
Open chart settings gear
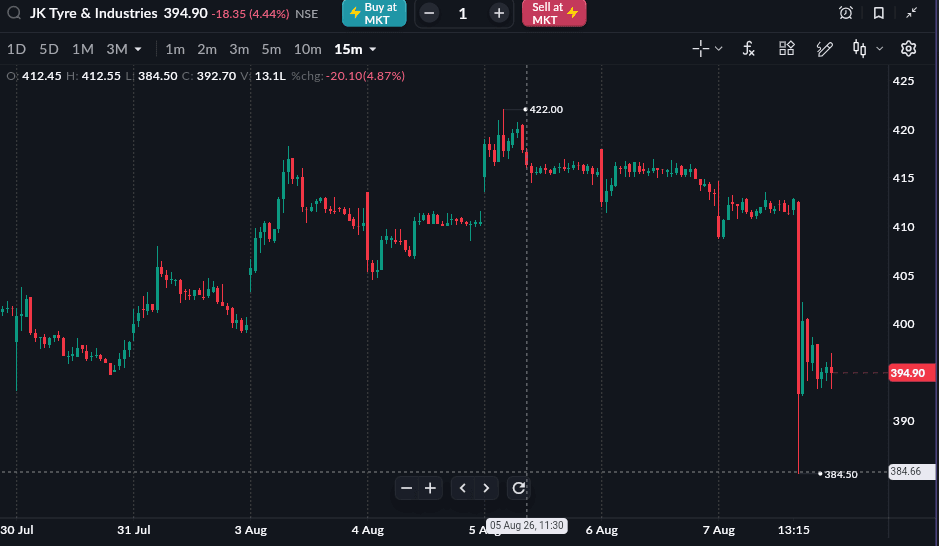[908, 48]
